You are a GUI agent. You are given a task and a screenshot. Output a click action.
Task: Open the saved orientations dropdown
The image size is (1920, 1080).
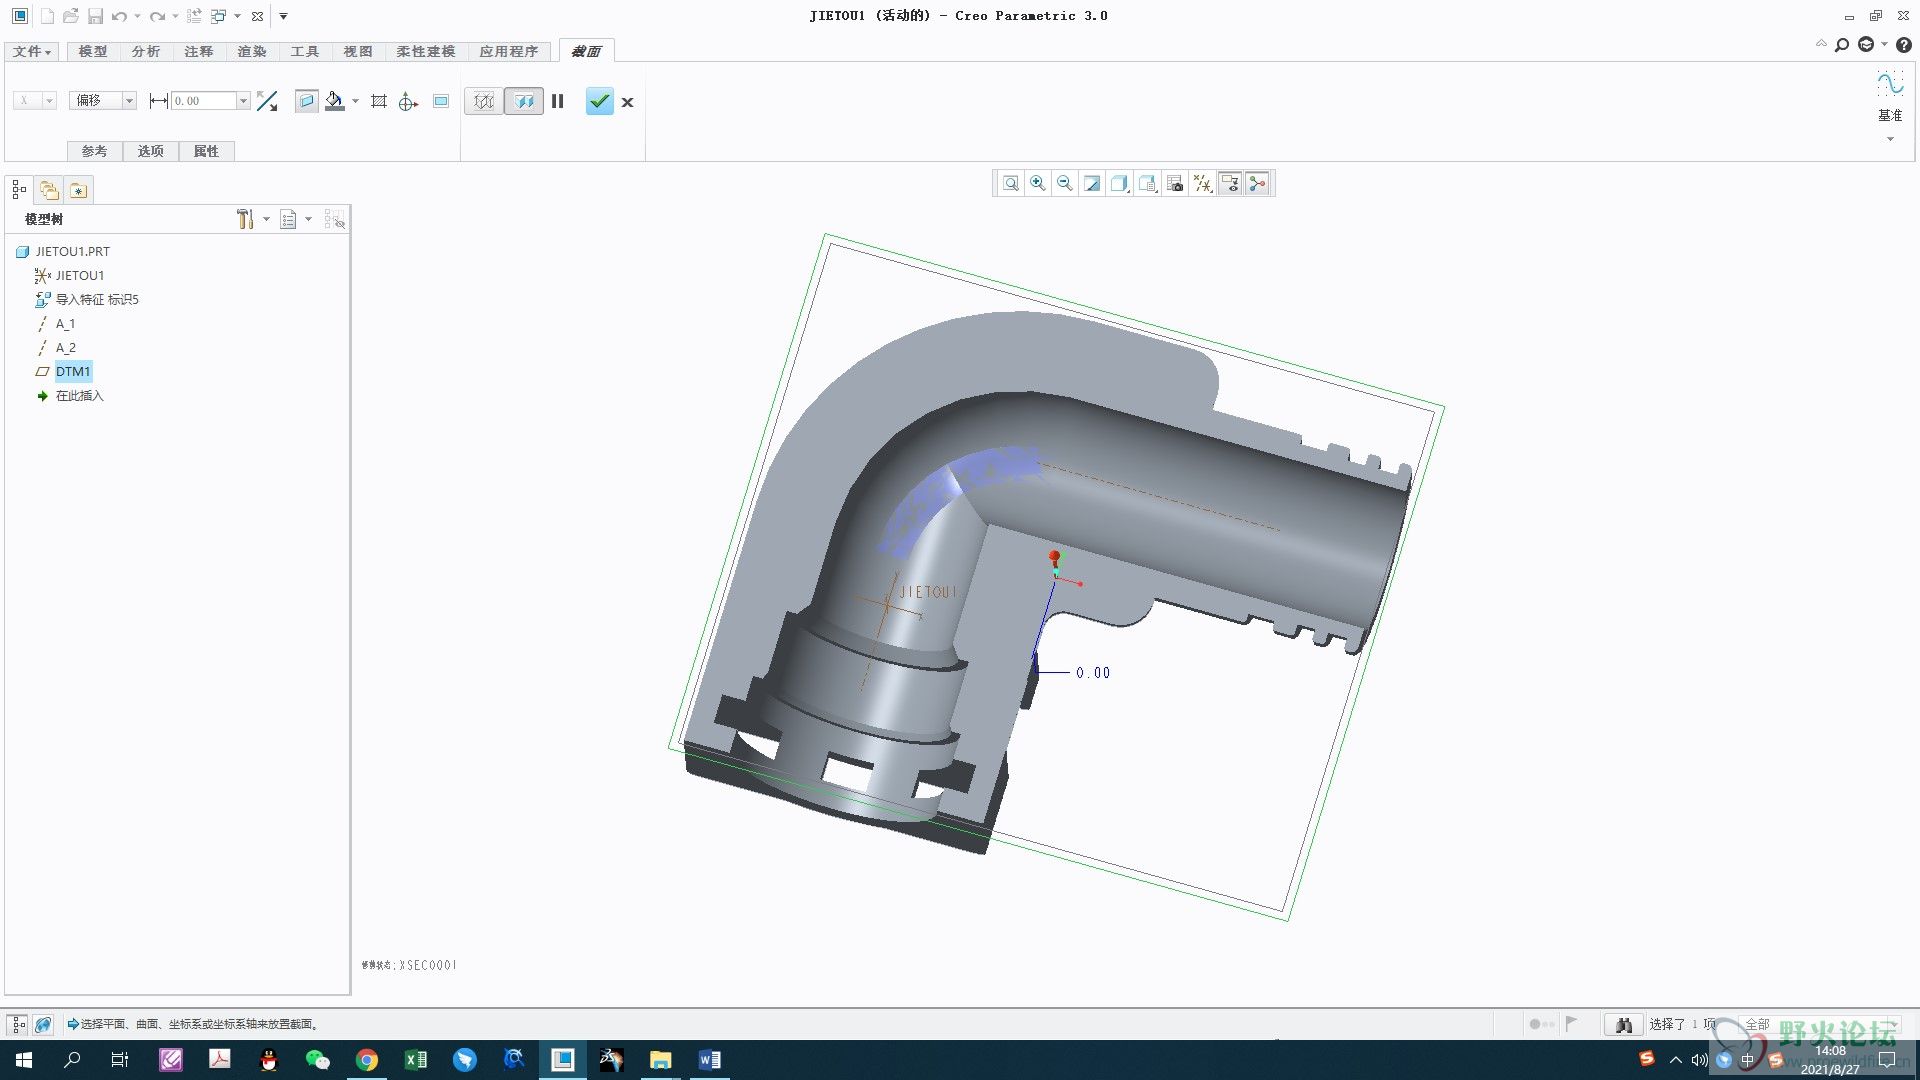pos(1148,183)
